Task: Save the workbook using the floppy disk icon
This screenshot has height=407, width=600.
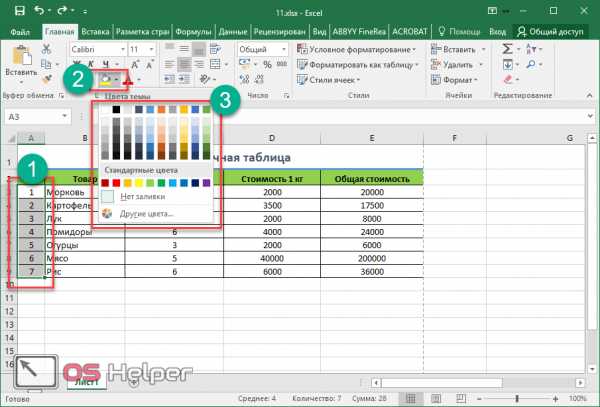Action: [20, 11]
